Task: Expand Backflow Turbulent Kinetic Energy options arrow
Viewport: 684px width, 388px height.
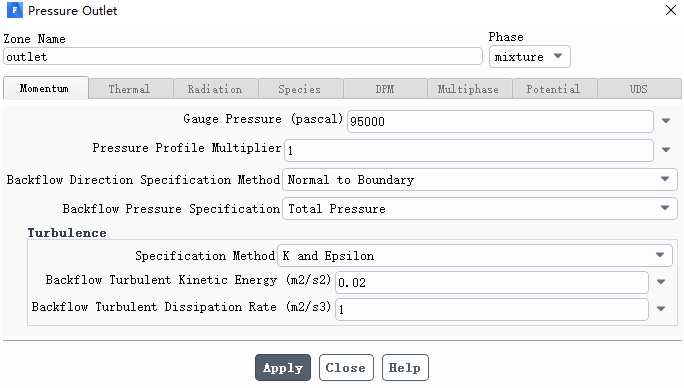Action: pos(661,282)
